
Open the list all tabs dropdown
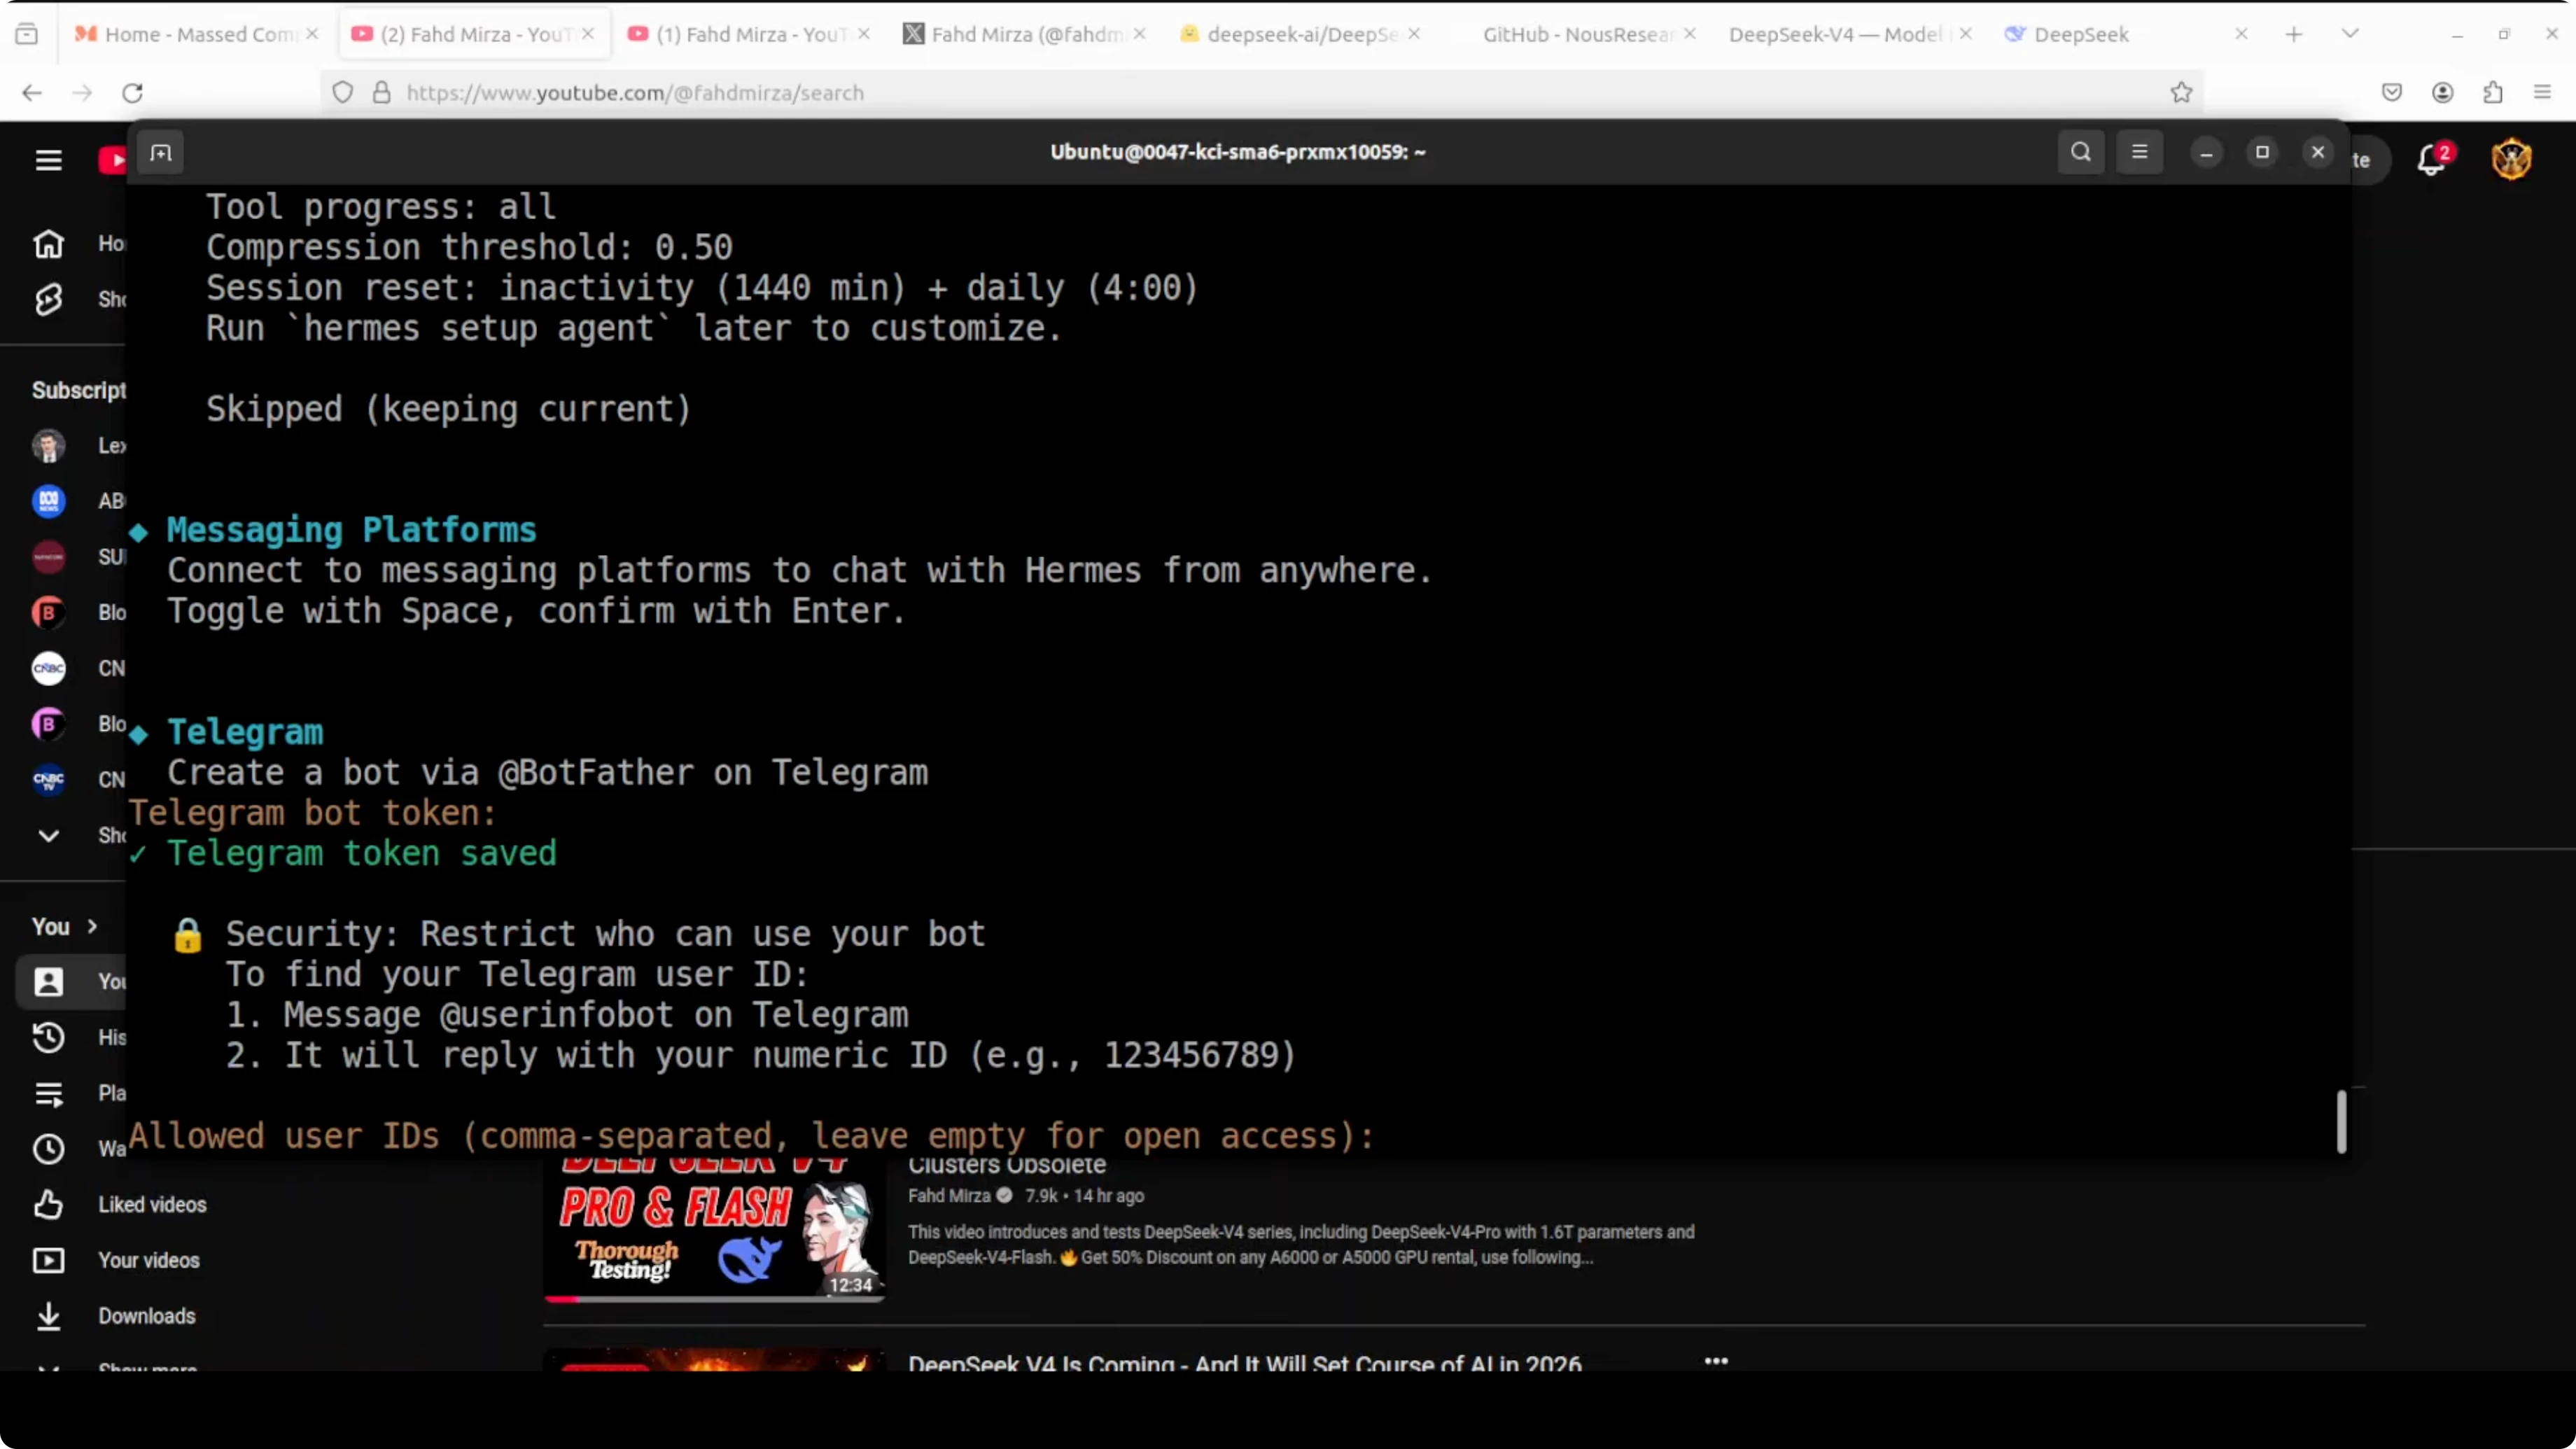point(2350,34)
